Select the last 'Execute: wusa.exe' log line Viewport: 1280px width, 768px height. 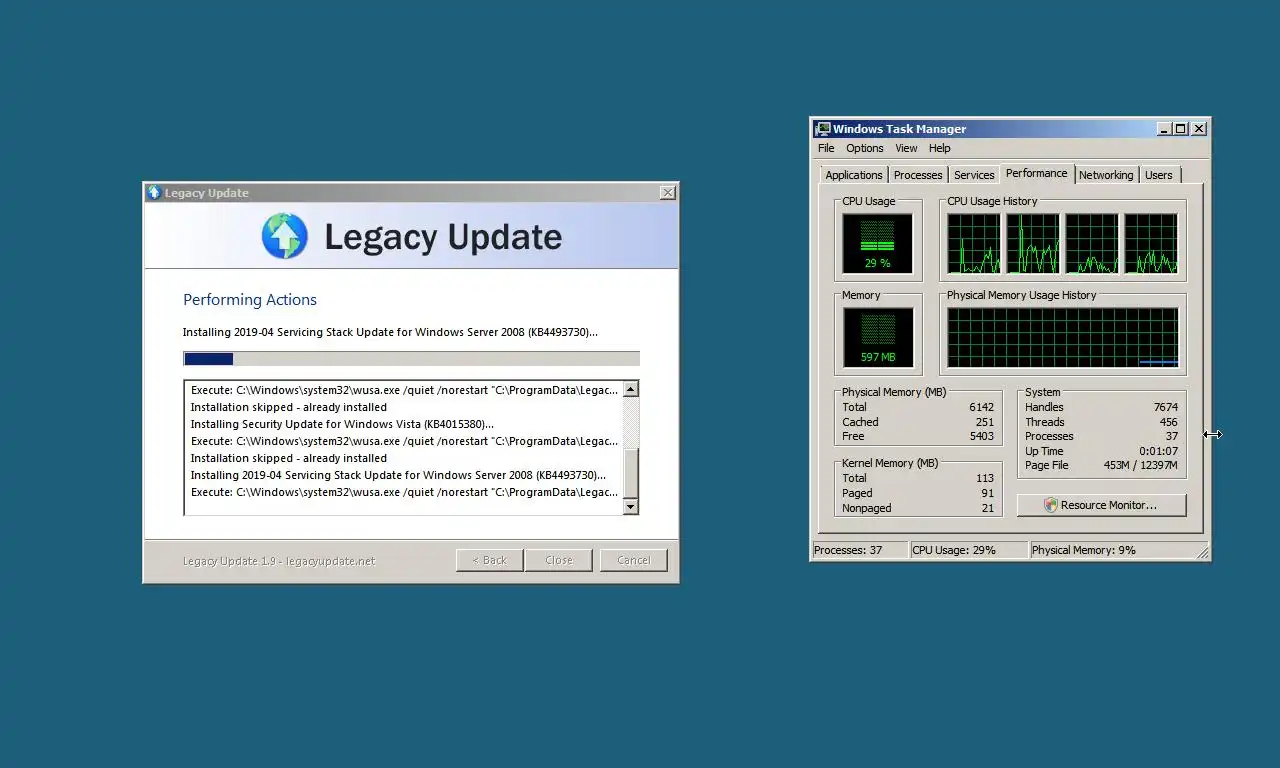[x=404, y=492]
